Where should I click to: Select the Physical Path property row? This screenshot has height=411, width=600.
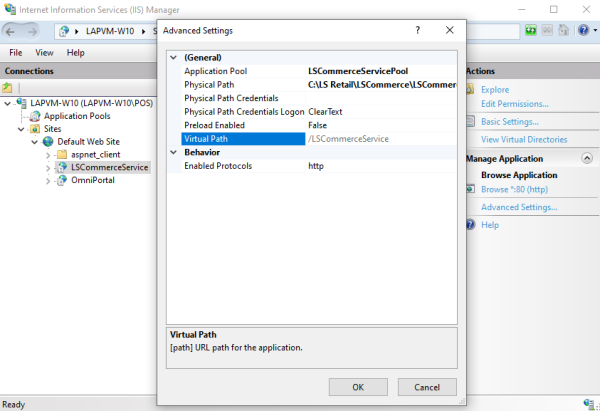(319, 85)
